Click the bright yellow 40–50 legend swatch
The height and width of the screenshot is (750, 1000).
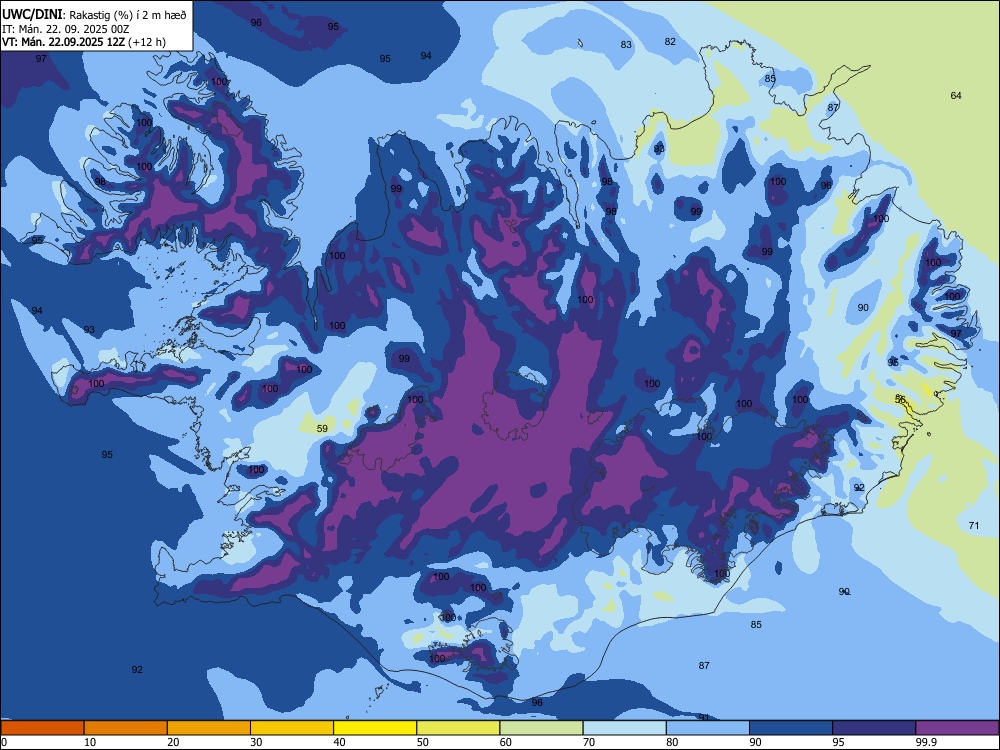[375, 728]
